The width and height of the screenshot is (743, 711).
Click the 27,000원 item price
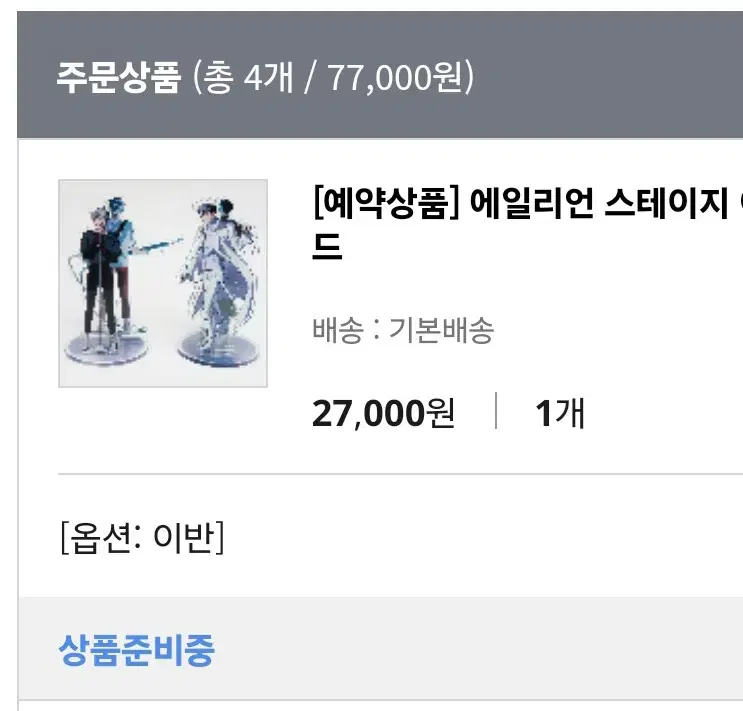pyautogui.click(x=383, y=413)
